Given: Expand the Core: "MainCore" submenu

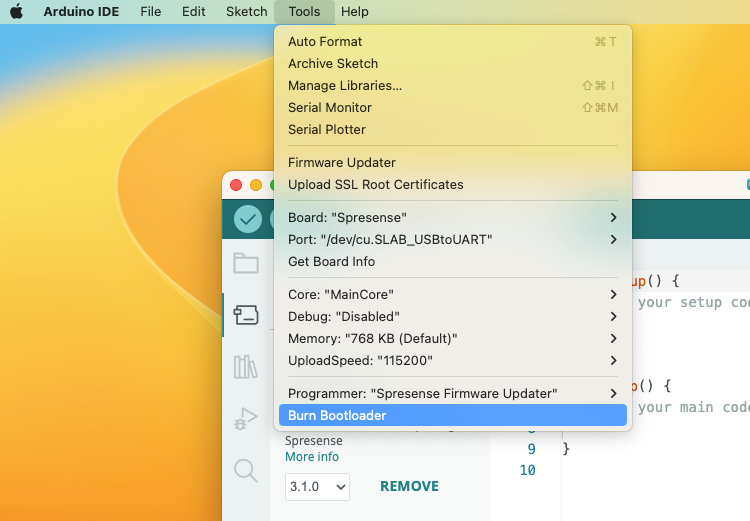Looking at the screenshot, I should [452, 295].
